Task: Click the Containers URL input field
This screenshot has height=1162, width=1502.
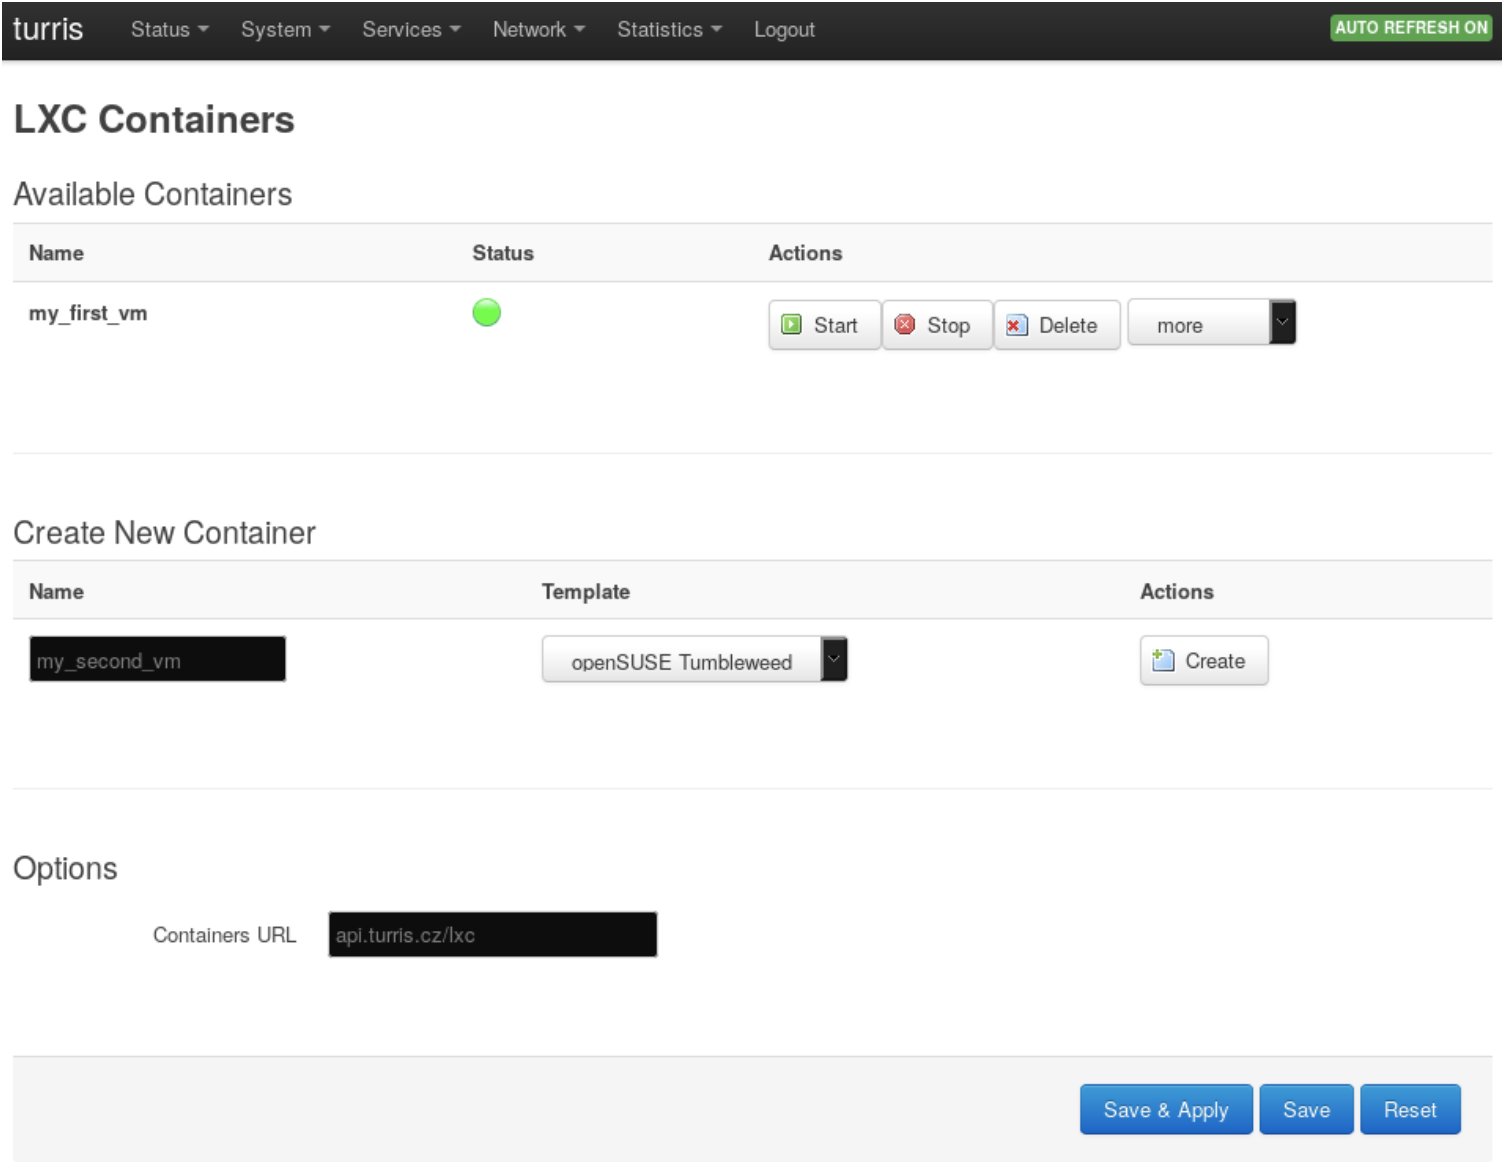Action: pyautogui.click(x=492, y=935)
